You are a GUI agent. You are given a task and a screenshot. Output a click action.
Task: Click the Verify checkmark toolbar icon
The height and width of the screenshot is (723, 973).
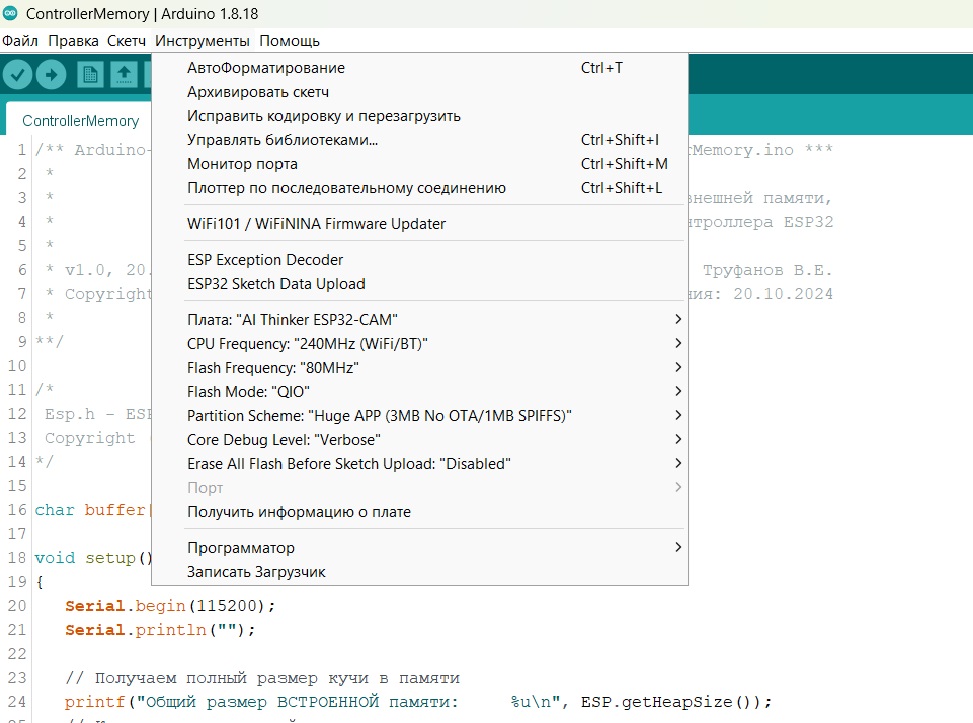click(x=18, y=74)
